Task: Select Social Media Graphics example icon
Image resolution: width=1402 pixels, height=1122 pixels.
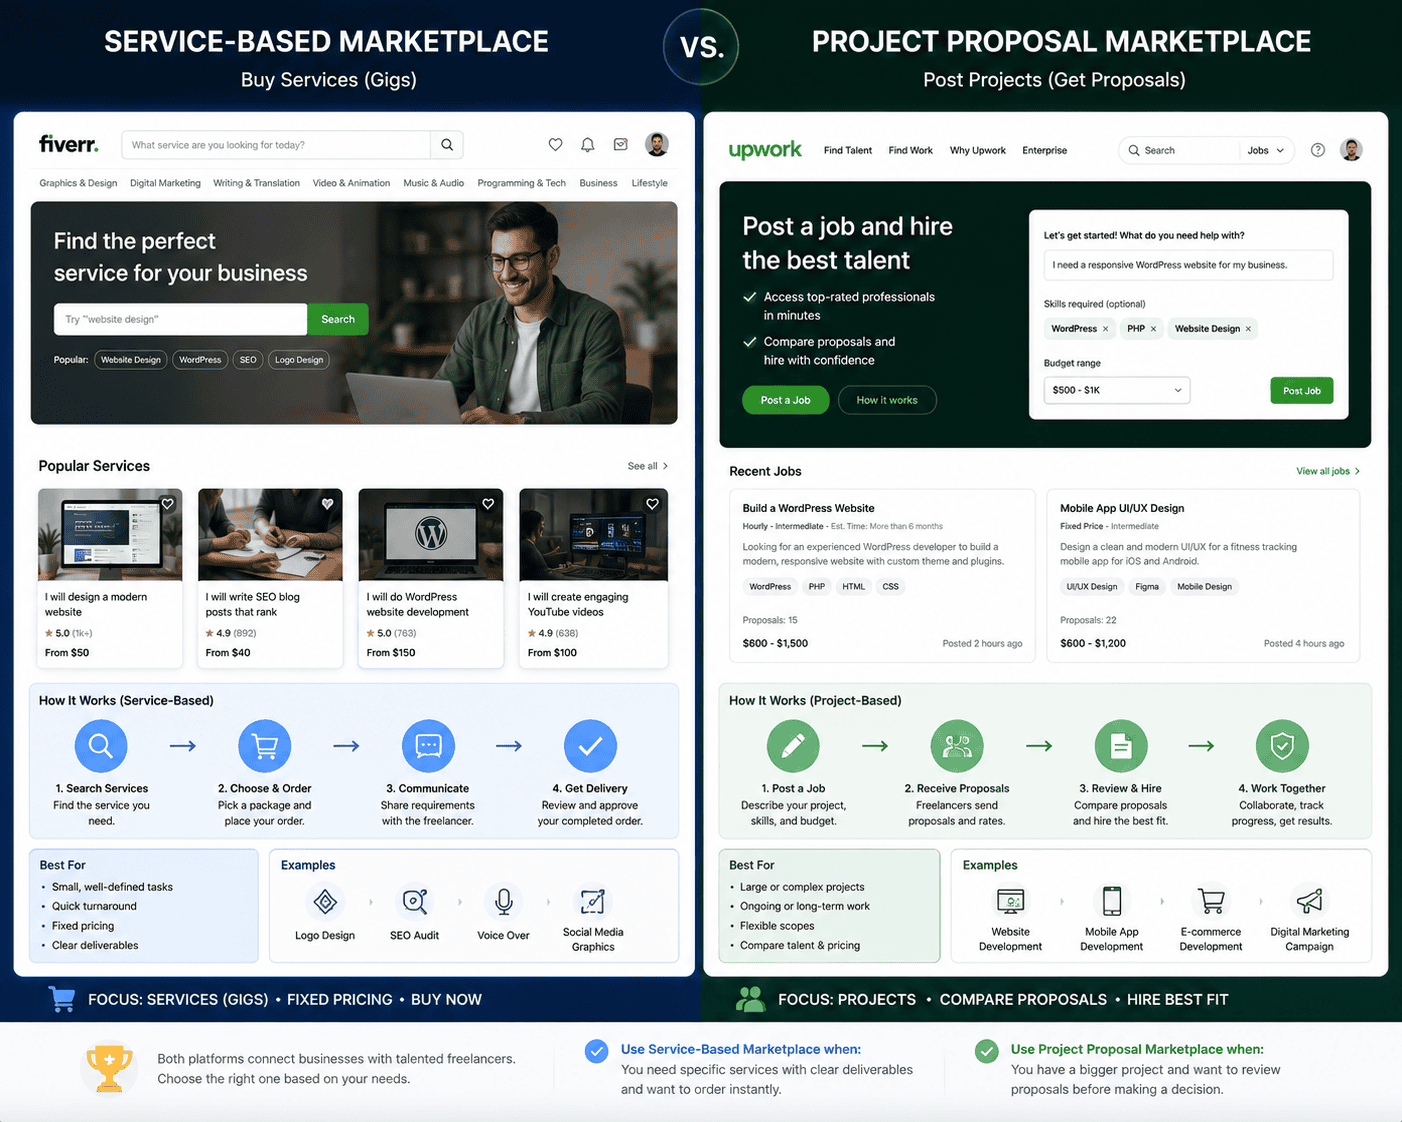Action: pos(593,902)
